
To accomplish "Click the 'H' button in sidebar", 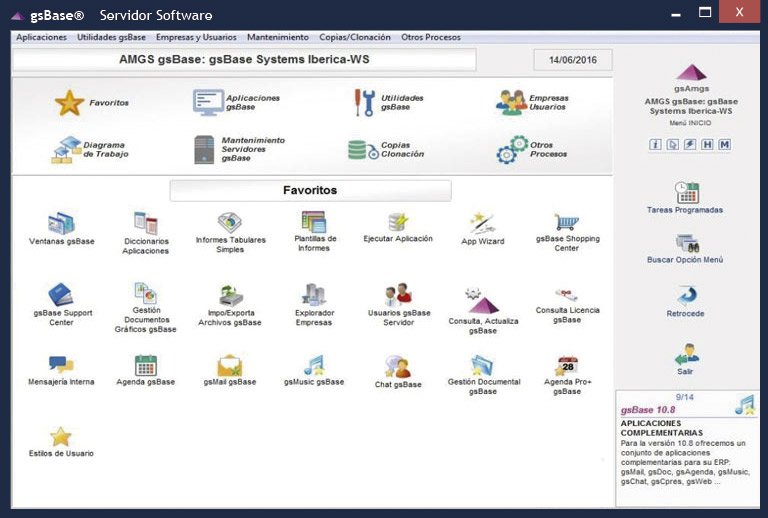I will coord(707,144).
